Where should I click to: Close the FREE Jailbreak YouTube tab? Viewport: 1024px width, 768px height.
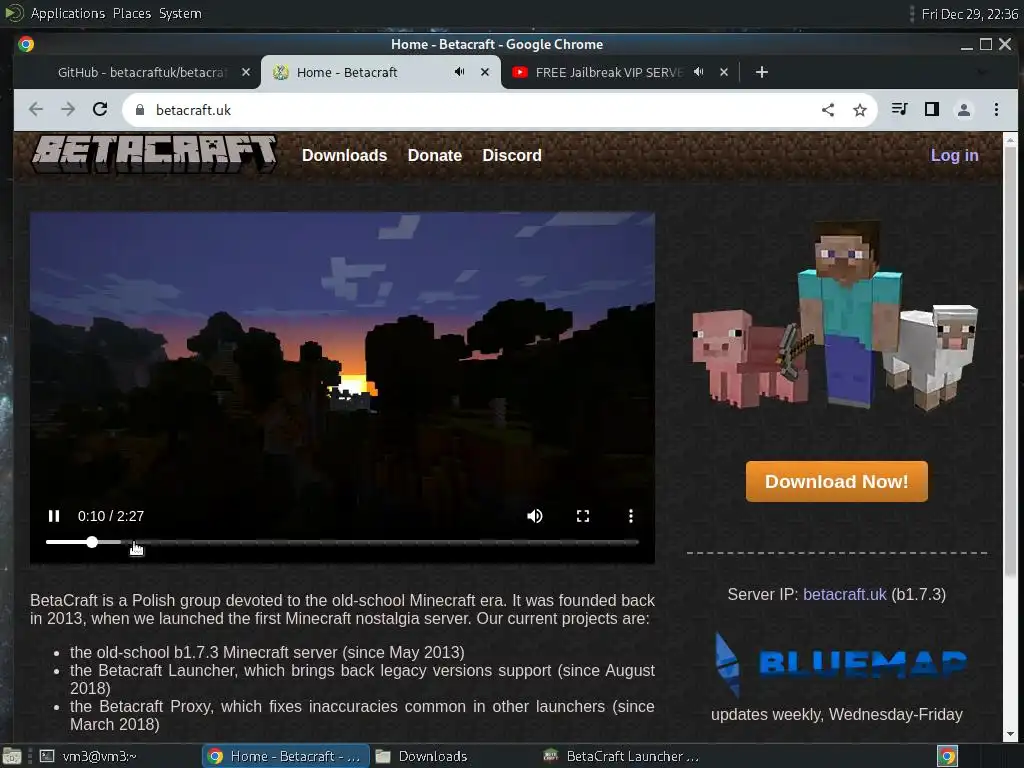coord(724,72)
